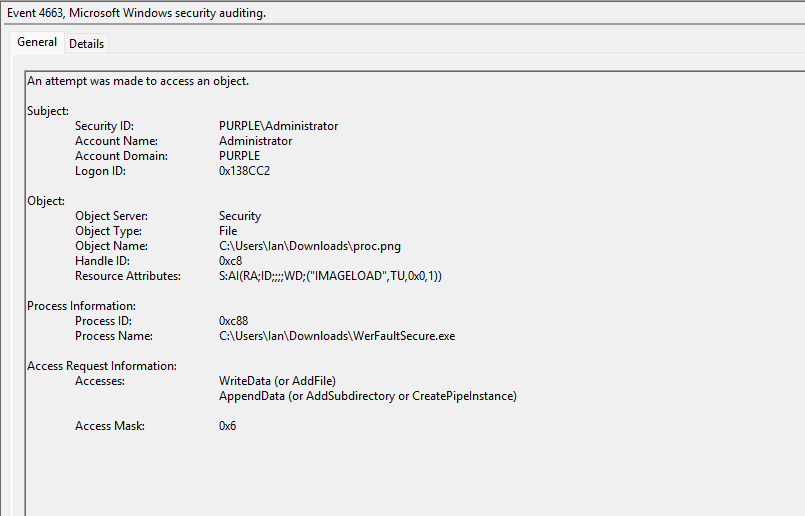This screenshot has height=516, width=805.
Task: Click the AppendData access entry line
Action: [x=367, y=396]
